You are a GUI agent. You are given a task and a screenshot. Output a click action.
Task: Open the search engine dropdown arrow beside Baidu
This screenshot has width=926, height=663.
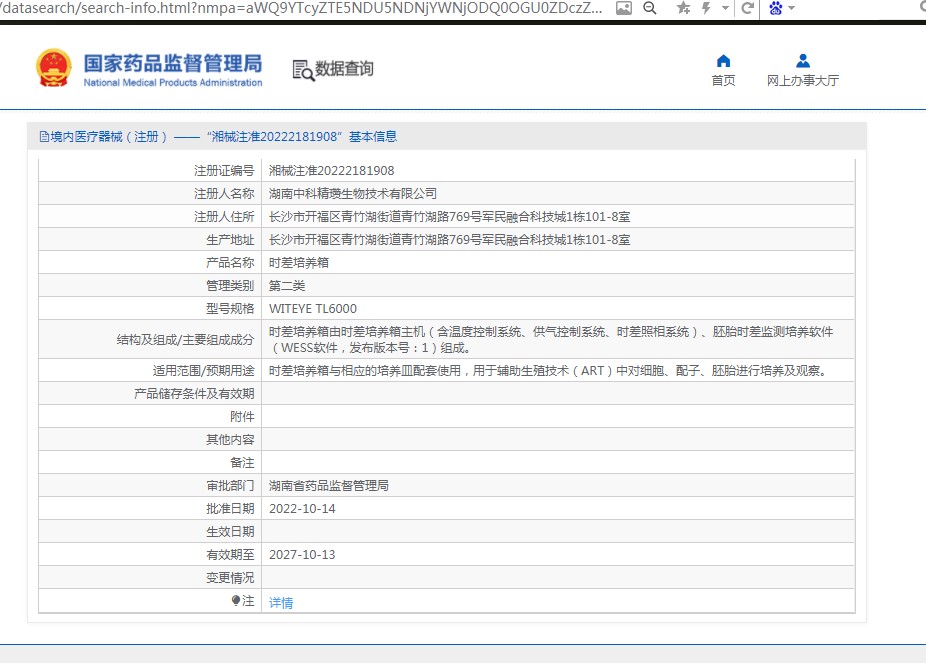click(792, 9)
